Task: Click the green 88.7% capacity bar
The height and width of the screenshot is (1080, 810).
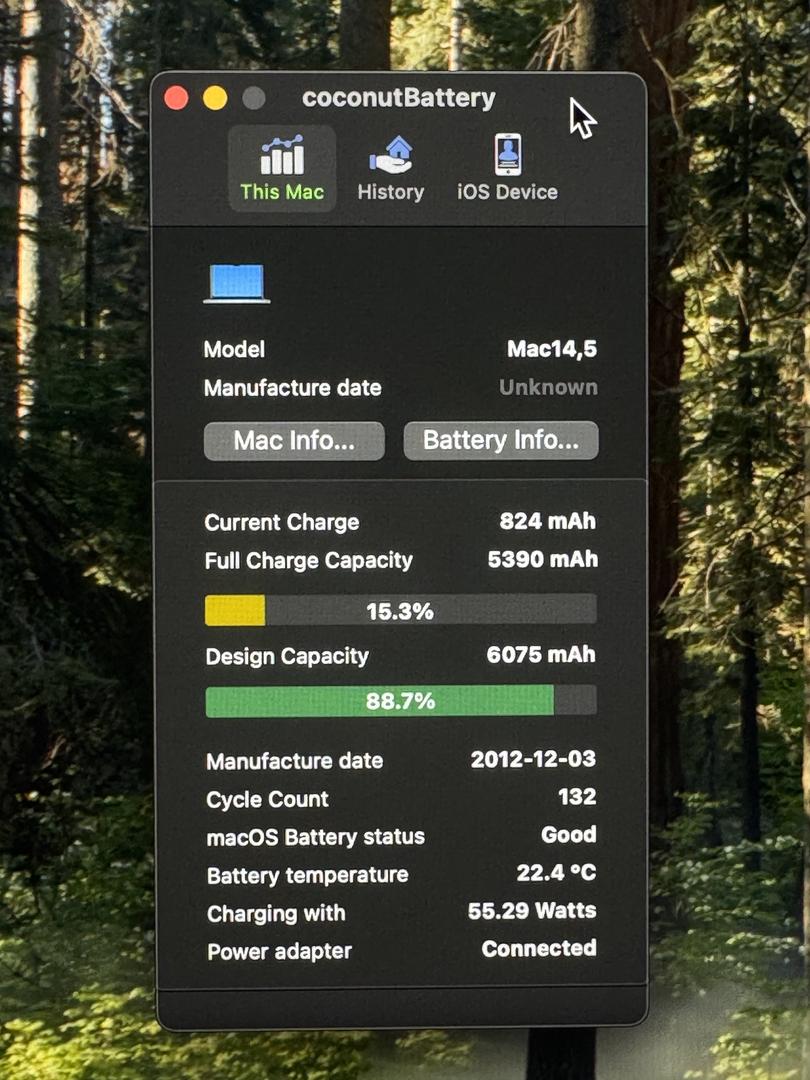Action: [401, 700]
